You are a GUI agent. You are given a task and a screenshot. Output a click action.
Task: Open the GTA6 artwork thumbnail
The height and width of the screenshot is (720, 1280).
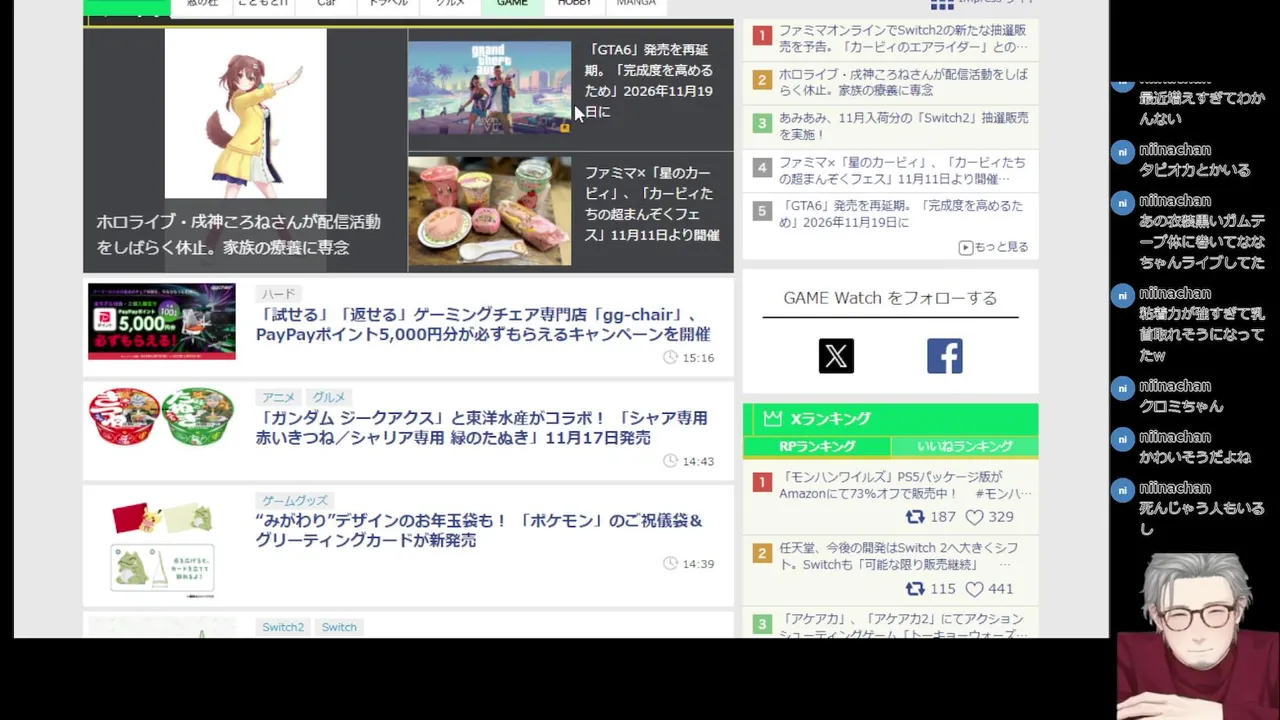pyautogui.click(x=489, y=88)
